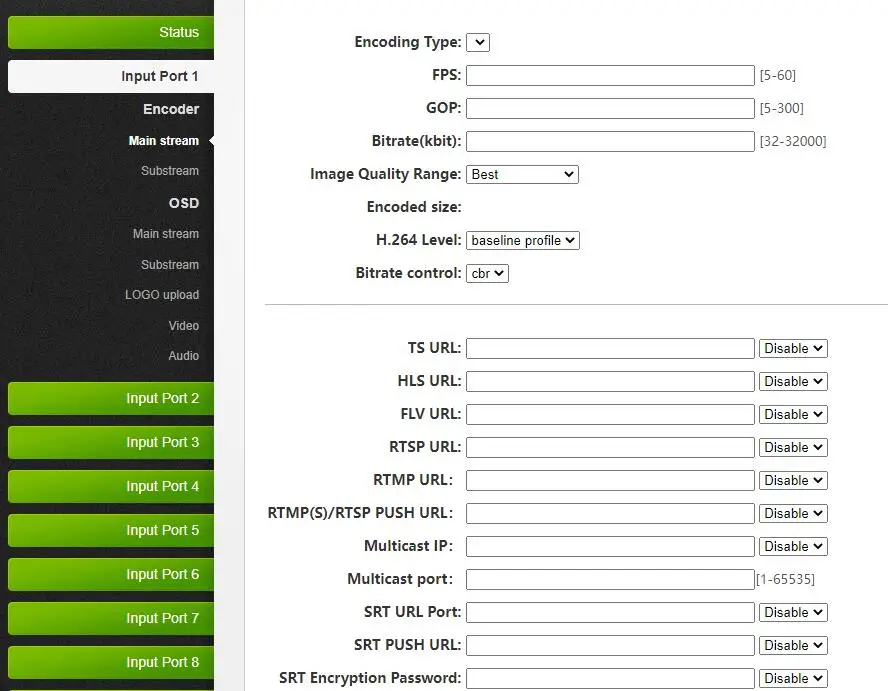Select the Input Port 1 tab
Image resolution: width=888 pixels, height=691 pixels.
(x=110, y=75)
